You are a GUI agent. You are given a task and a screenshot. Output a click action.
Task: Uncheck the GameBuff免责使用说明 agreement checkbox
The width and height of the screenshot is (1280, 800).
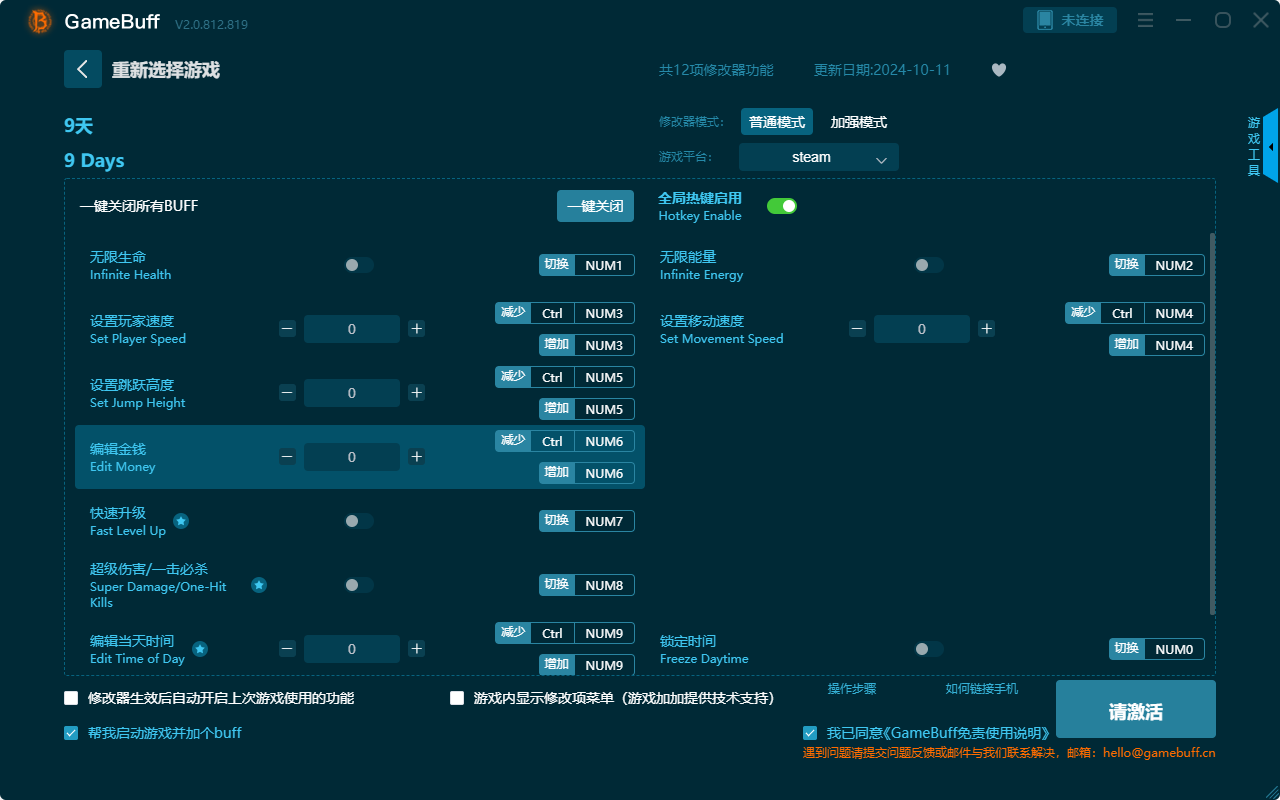click(x=809, y=732)
